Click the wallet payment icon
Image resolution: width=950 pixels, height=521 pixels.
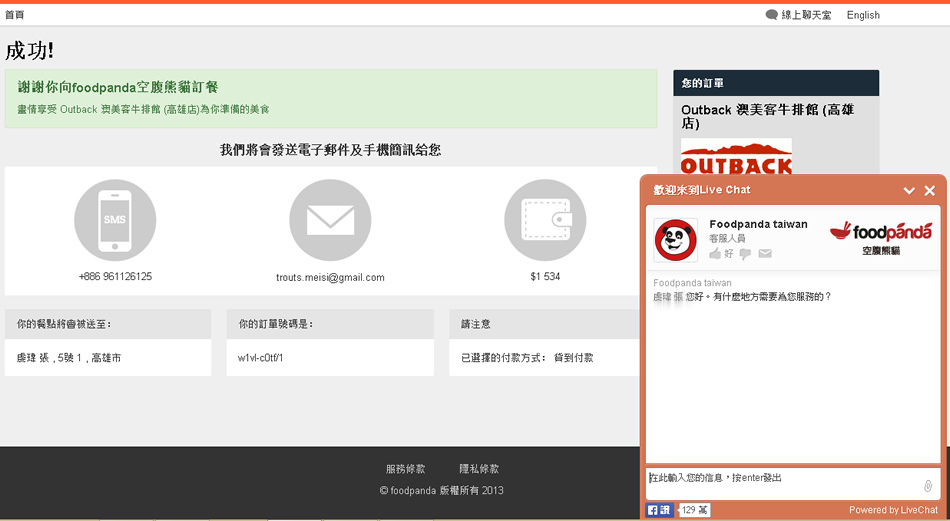click(x=545, y=220)
